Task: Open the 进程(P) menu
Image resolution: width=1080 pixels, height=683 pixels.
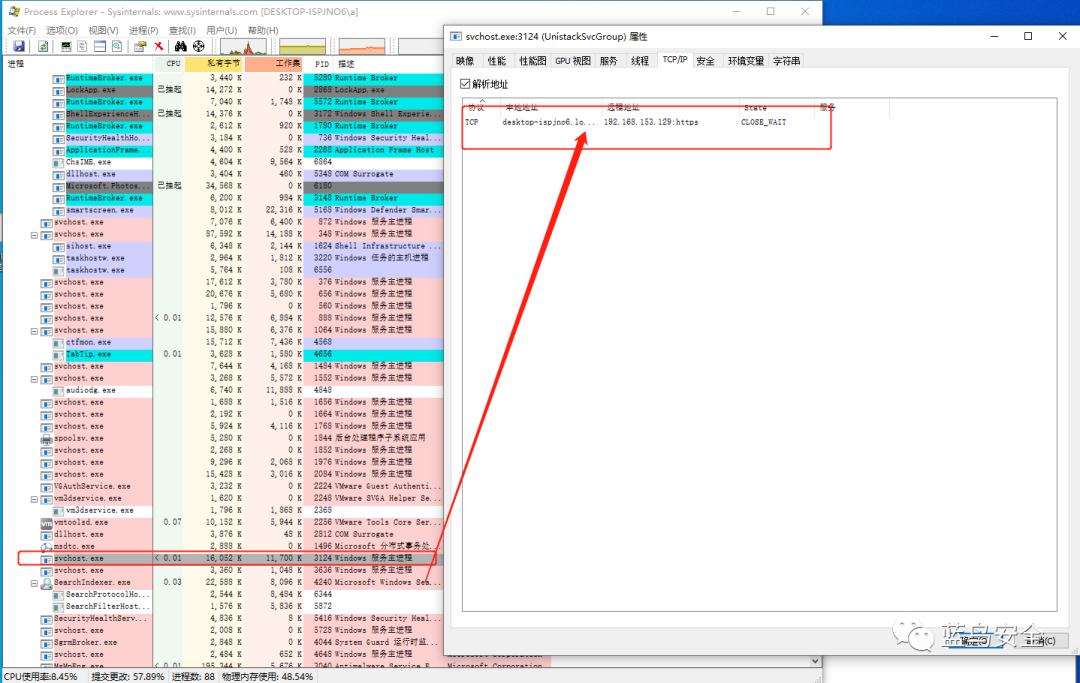Action: 143,30
